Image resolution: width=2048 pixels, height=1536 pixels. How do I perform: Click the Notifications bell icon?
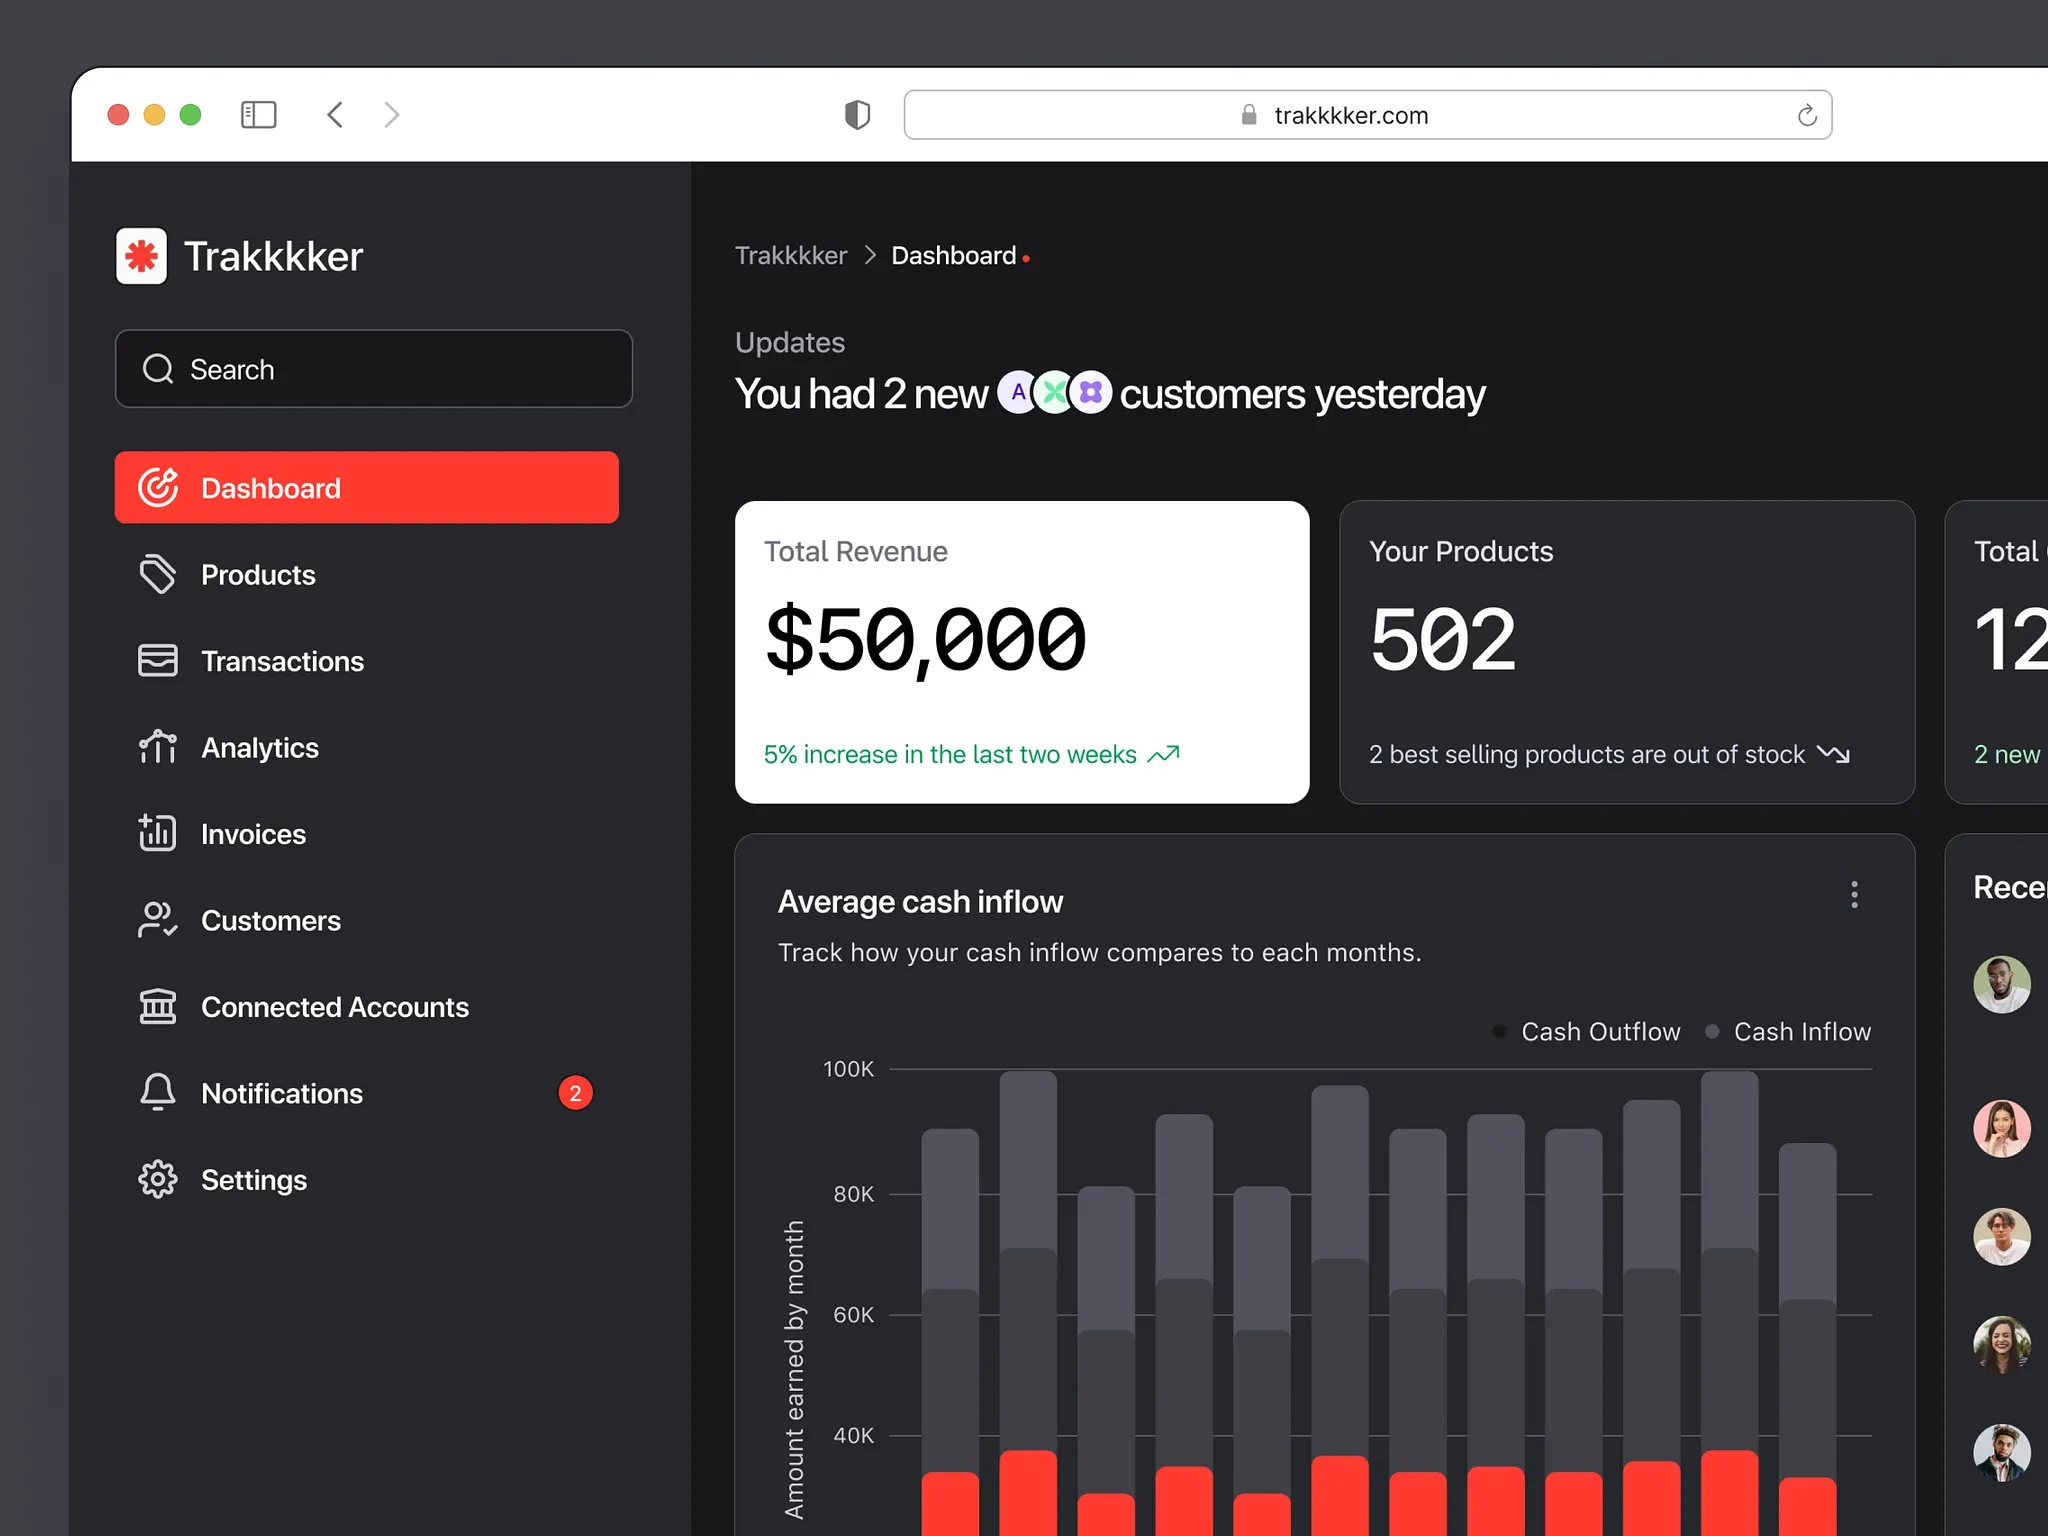click(158, 1093)
